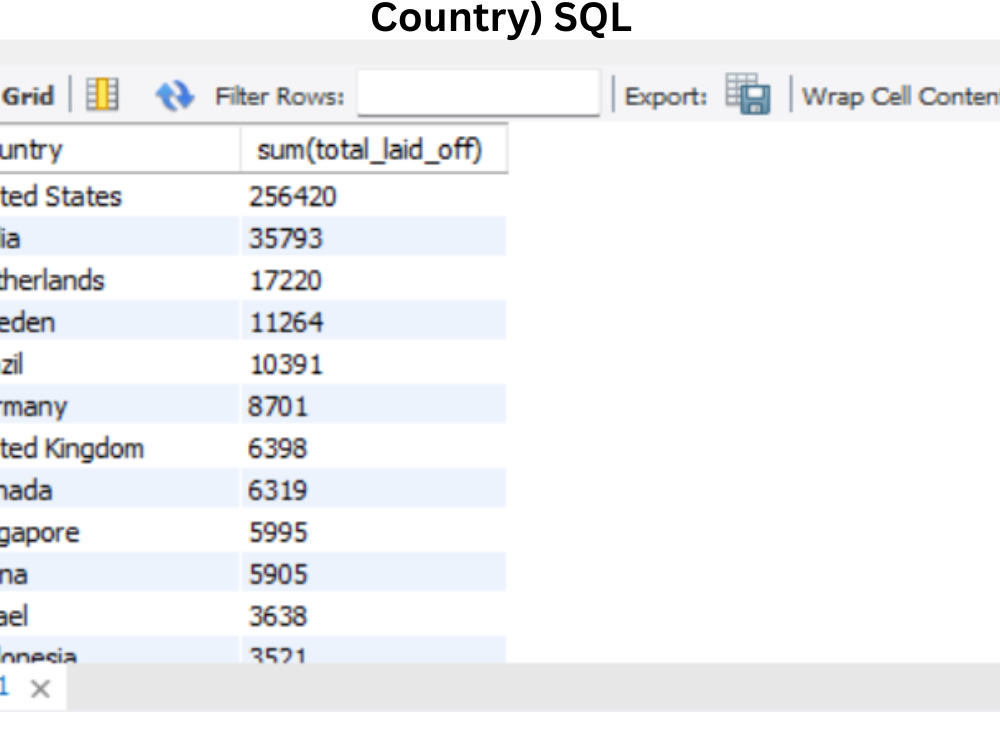Select the Singapore country cell
The height and width of the screenshot is (750, 1000).
tap(119, 532)
